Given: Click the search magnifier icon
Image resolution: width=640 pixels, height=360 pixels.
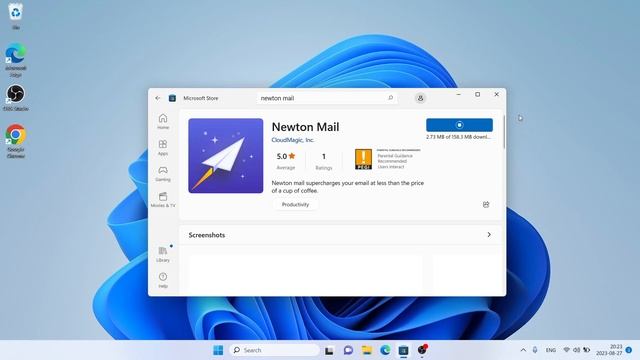Looking at the screenshot, I should tap(391, 98).
